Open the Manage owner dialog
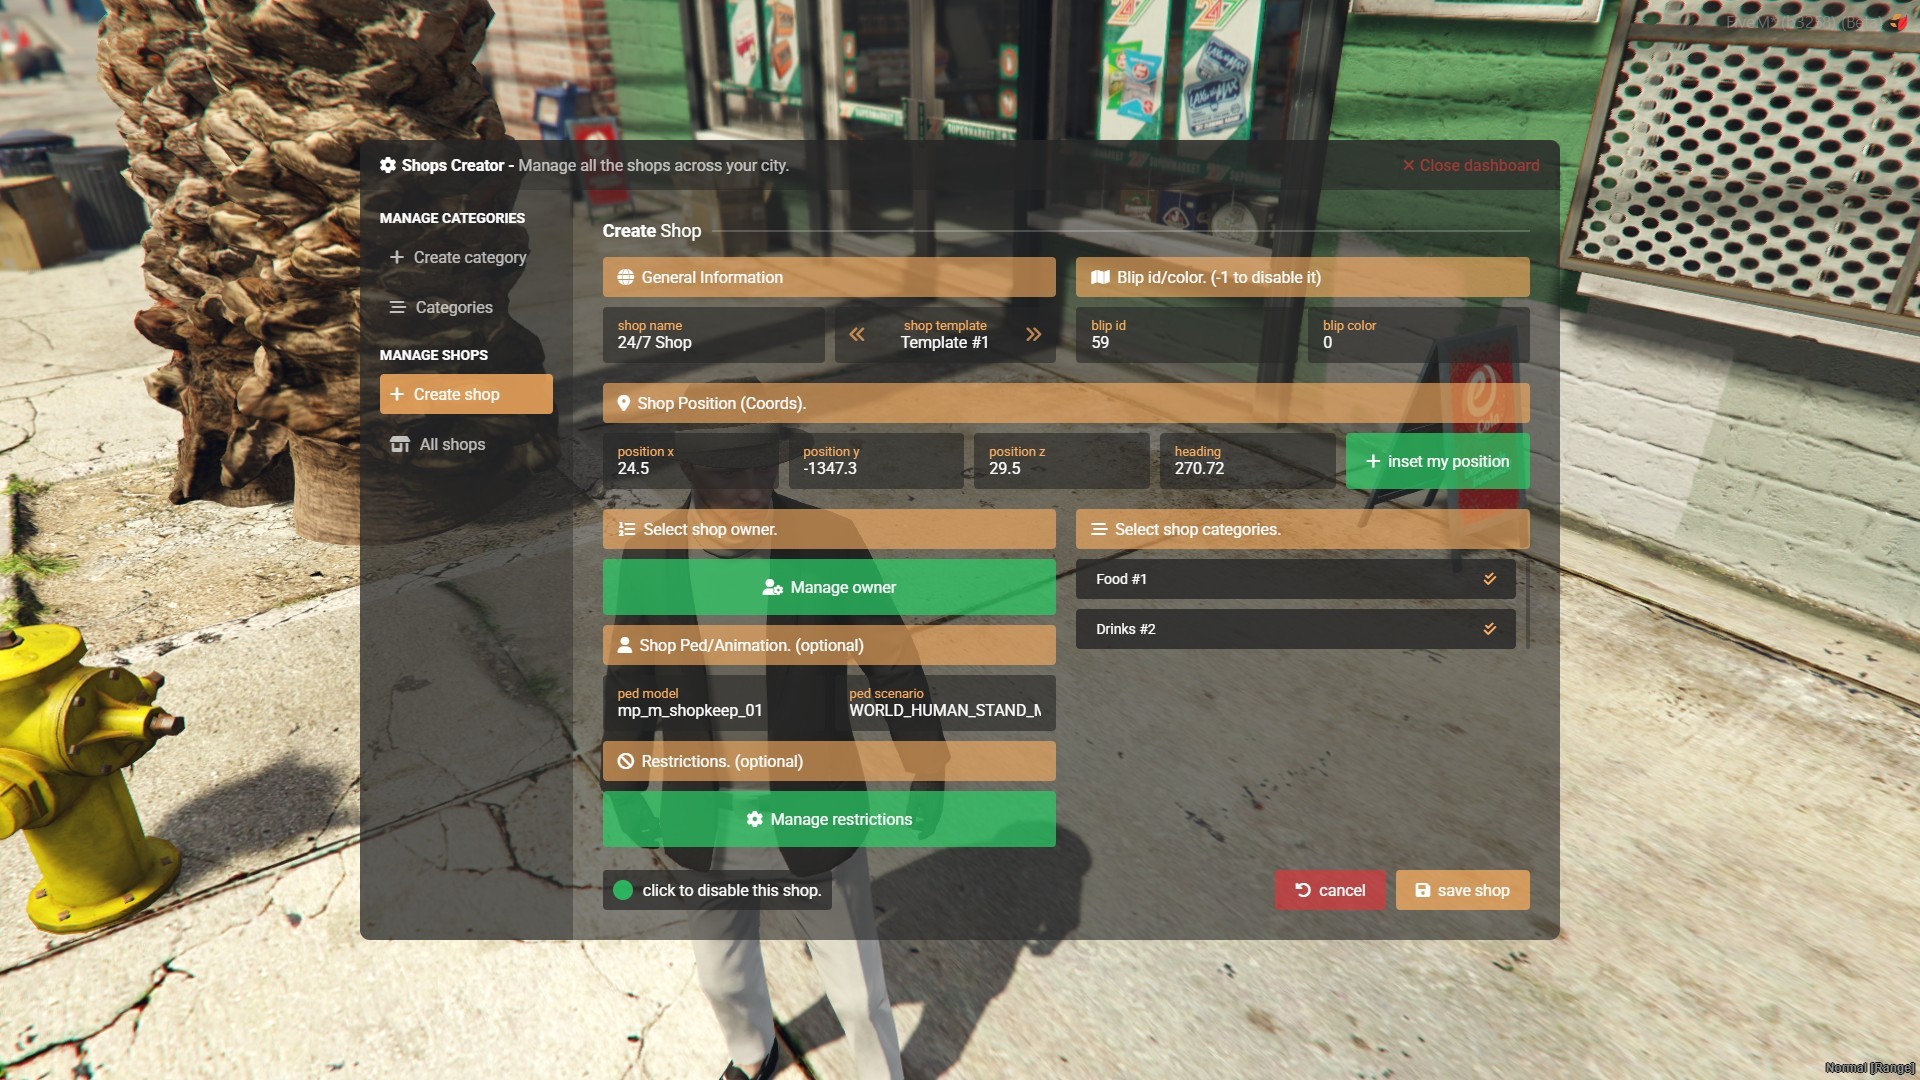The height and width of the screenshot is (1080, 1920). coord(828,587)
